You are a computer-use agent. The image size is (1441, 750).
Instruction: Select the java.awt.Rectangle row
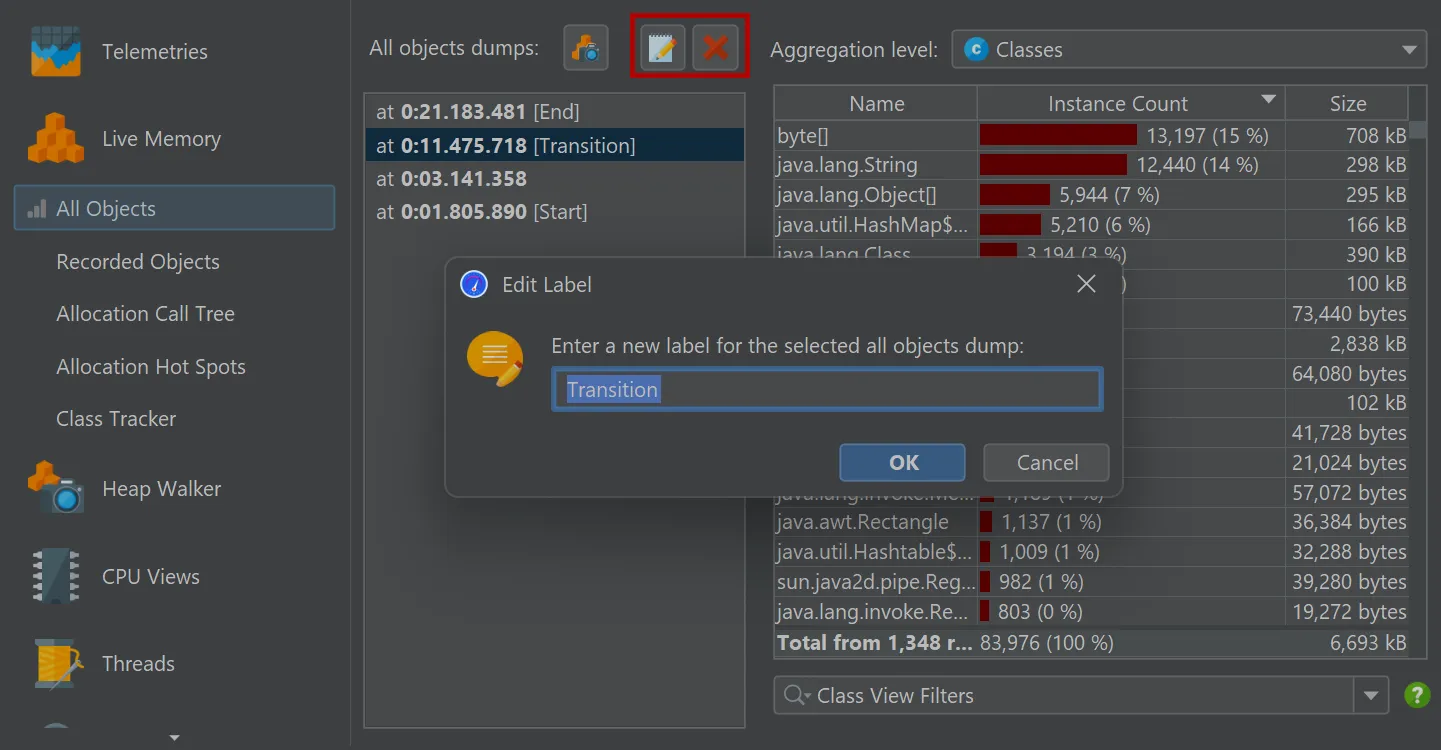[1091, 522]
